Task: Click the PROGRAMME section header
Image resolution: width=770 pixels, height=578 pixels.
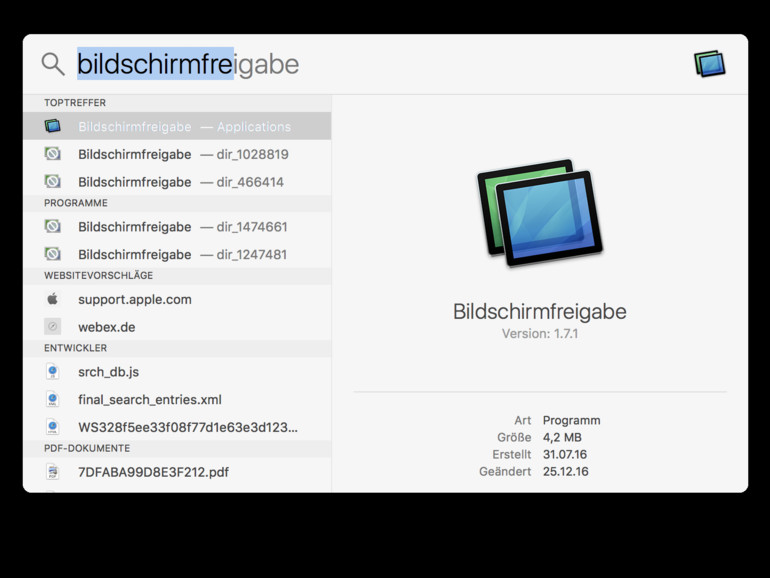Action: pos(76,203)
